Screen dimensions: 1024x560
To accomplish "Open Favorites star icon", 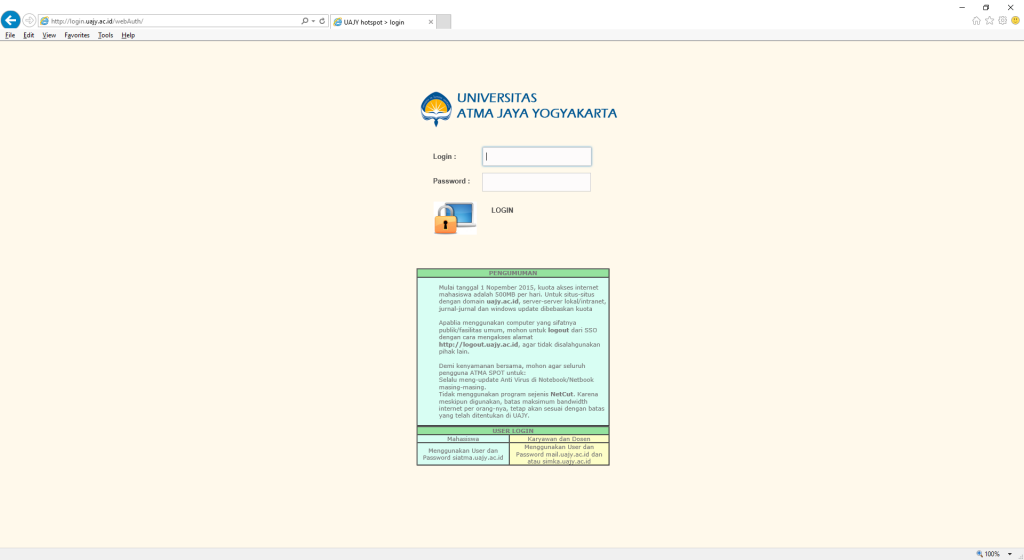I will click(989, 20).
